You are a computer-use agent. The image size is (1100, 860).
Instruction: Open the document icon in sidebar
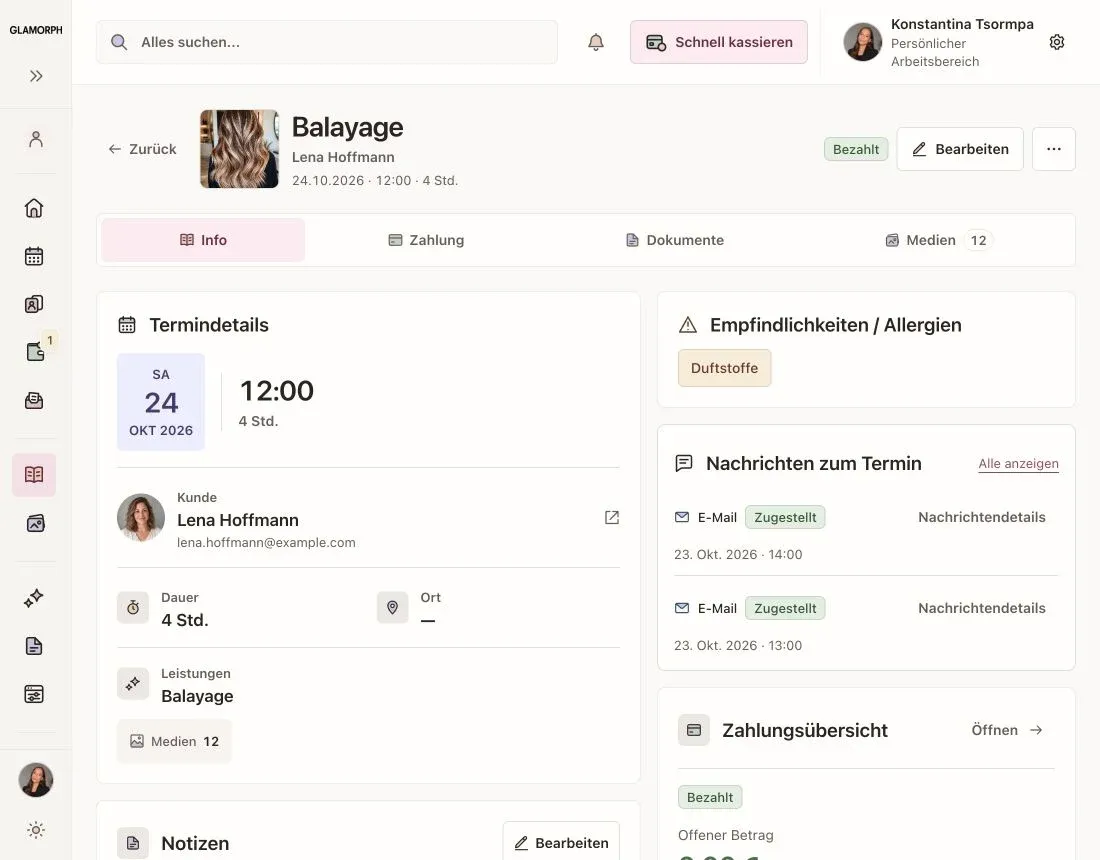tap(34, 645)
